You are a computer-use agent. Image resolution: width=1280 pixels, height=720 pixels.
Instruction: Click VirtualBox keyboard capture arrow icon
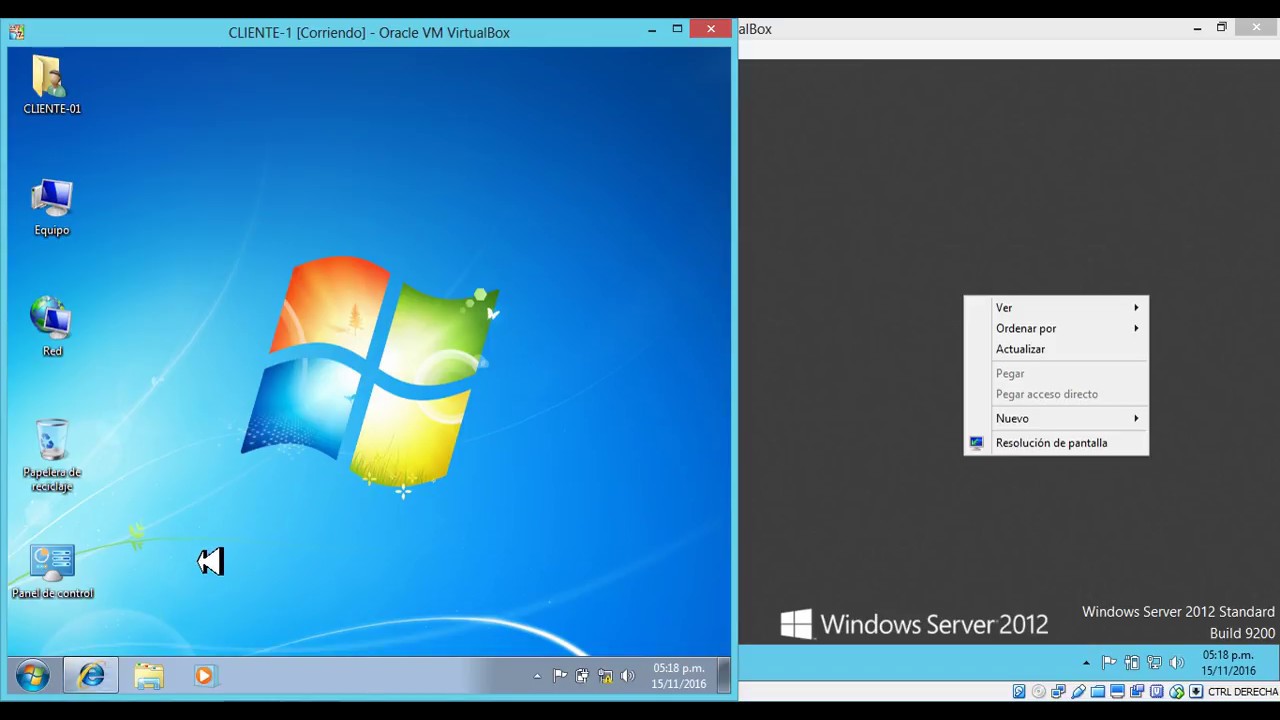[1196, 691]
